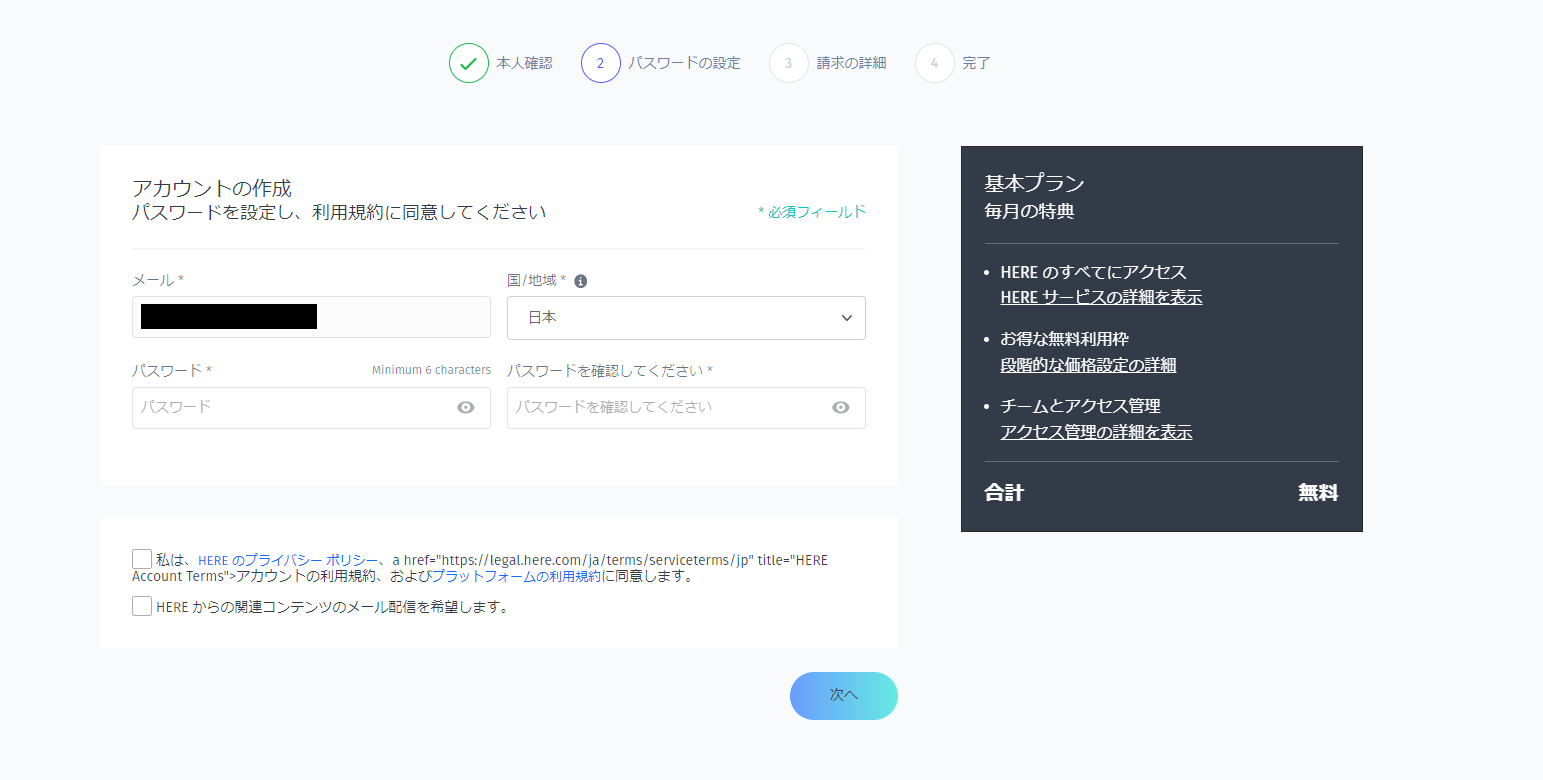
Task: Open HERE サービスの詳細を表示 link
Action: tap(1101, 297)
